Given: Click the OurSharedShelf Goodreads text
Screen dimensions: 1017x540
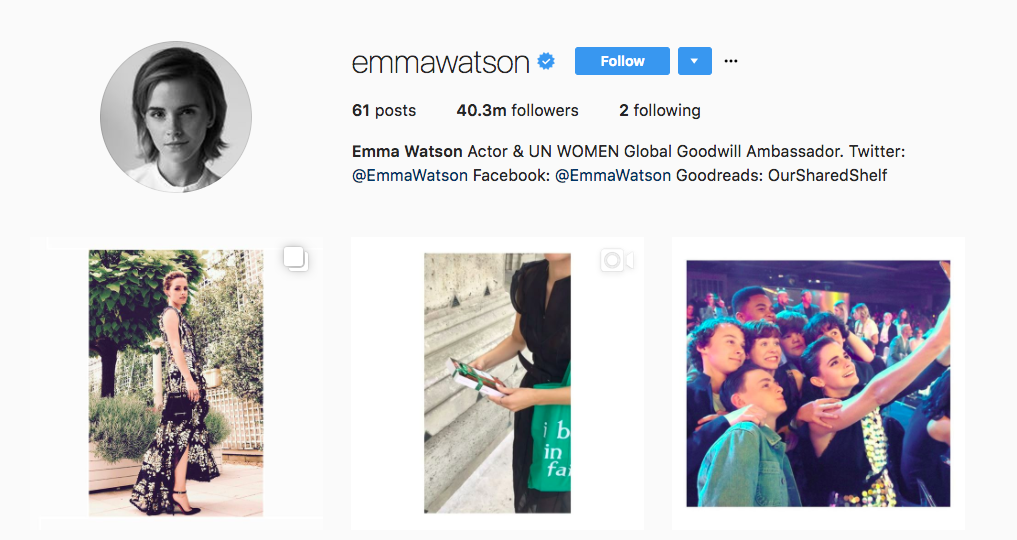Looking at the screenshot, I should [x=827, y=176].
